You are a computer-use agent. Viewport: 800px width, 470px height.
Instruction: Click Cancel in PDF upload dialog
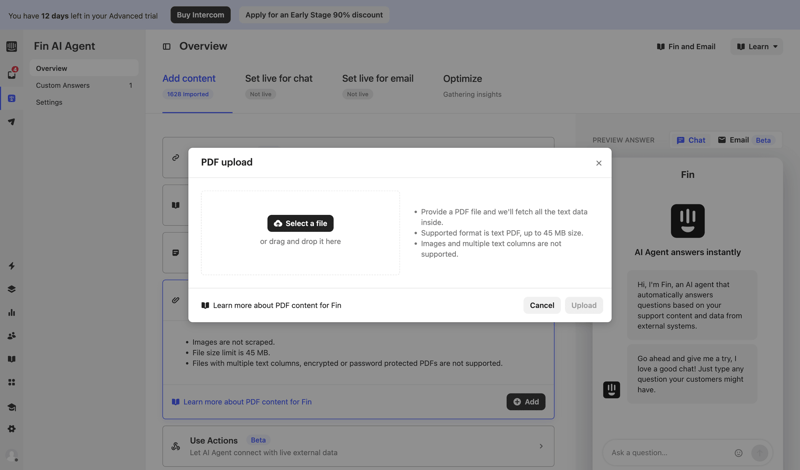point(542,305)
